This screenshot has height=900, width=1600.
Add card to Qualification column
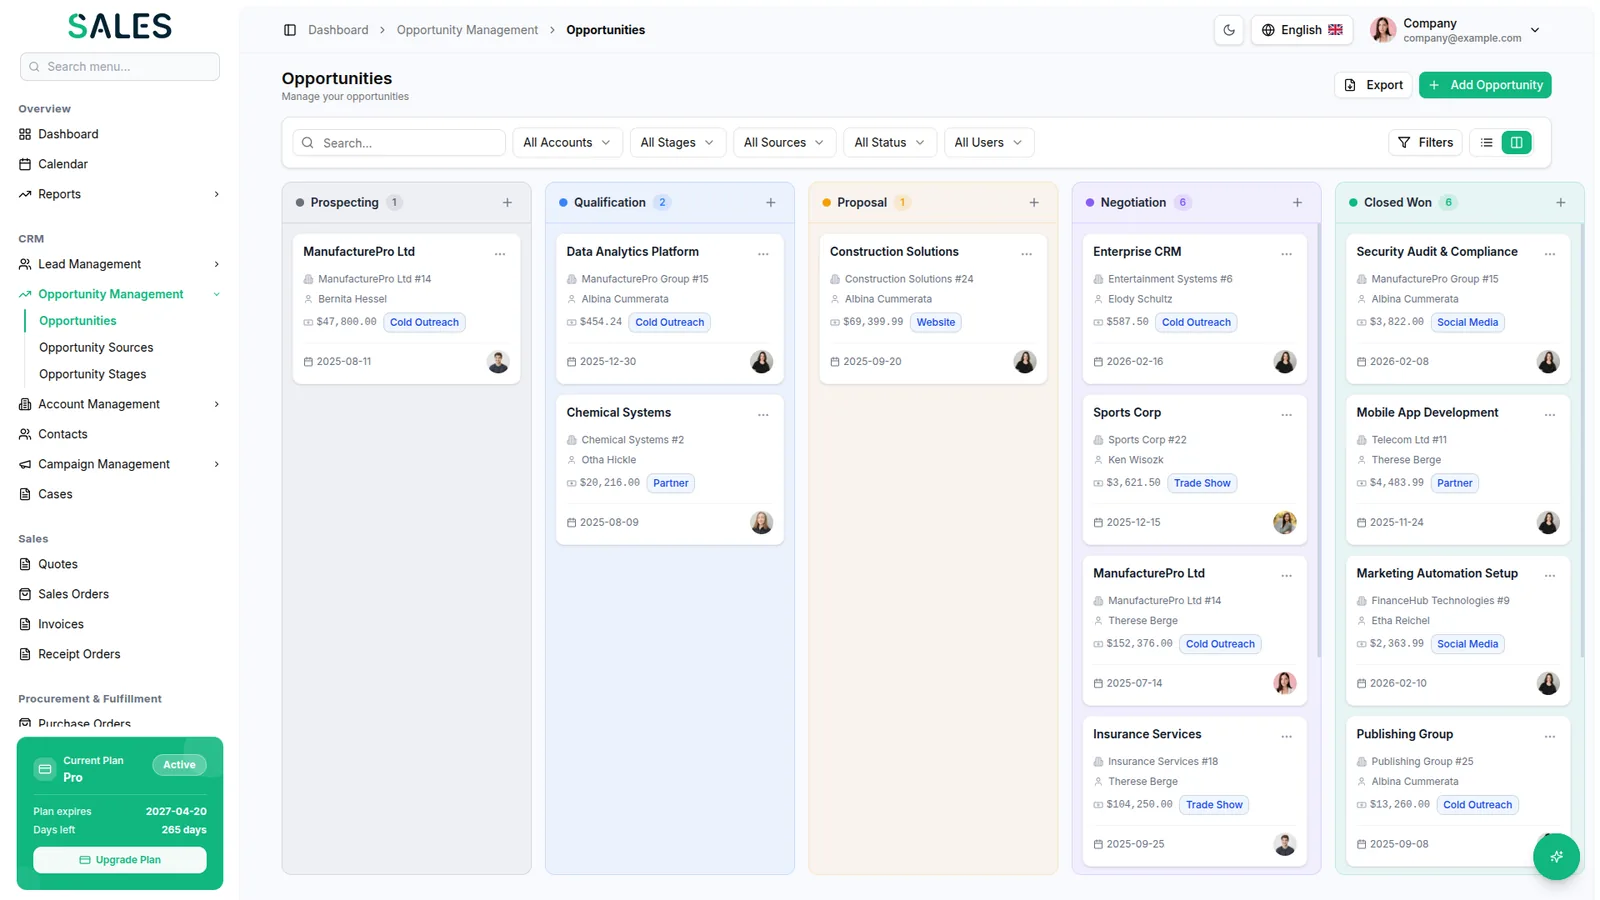click(x=771, y=203)
